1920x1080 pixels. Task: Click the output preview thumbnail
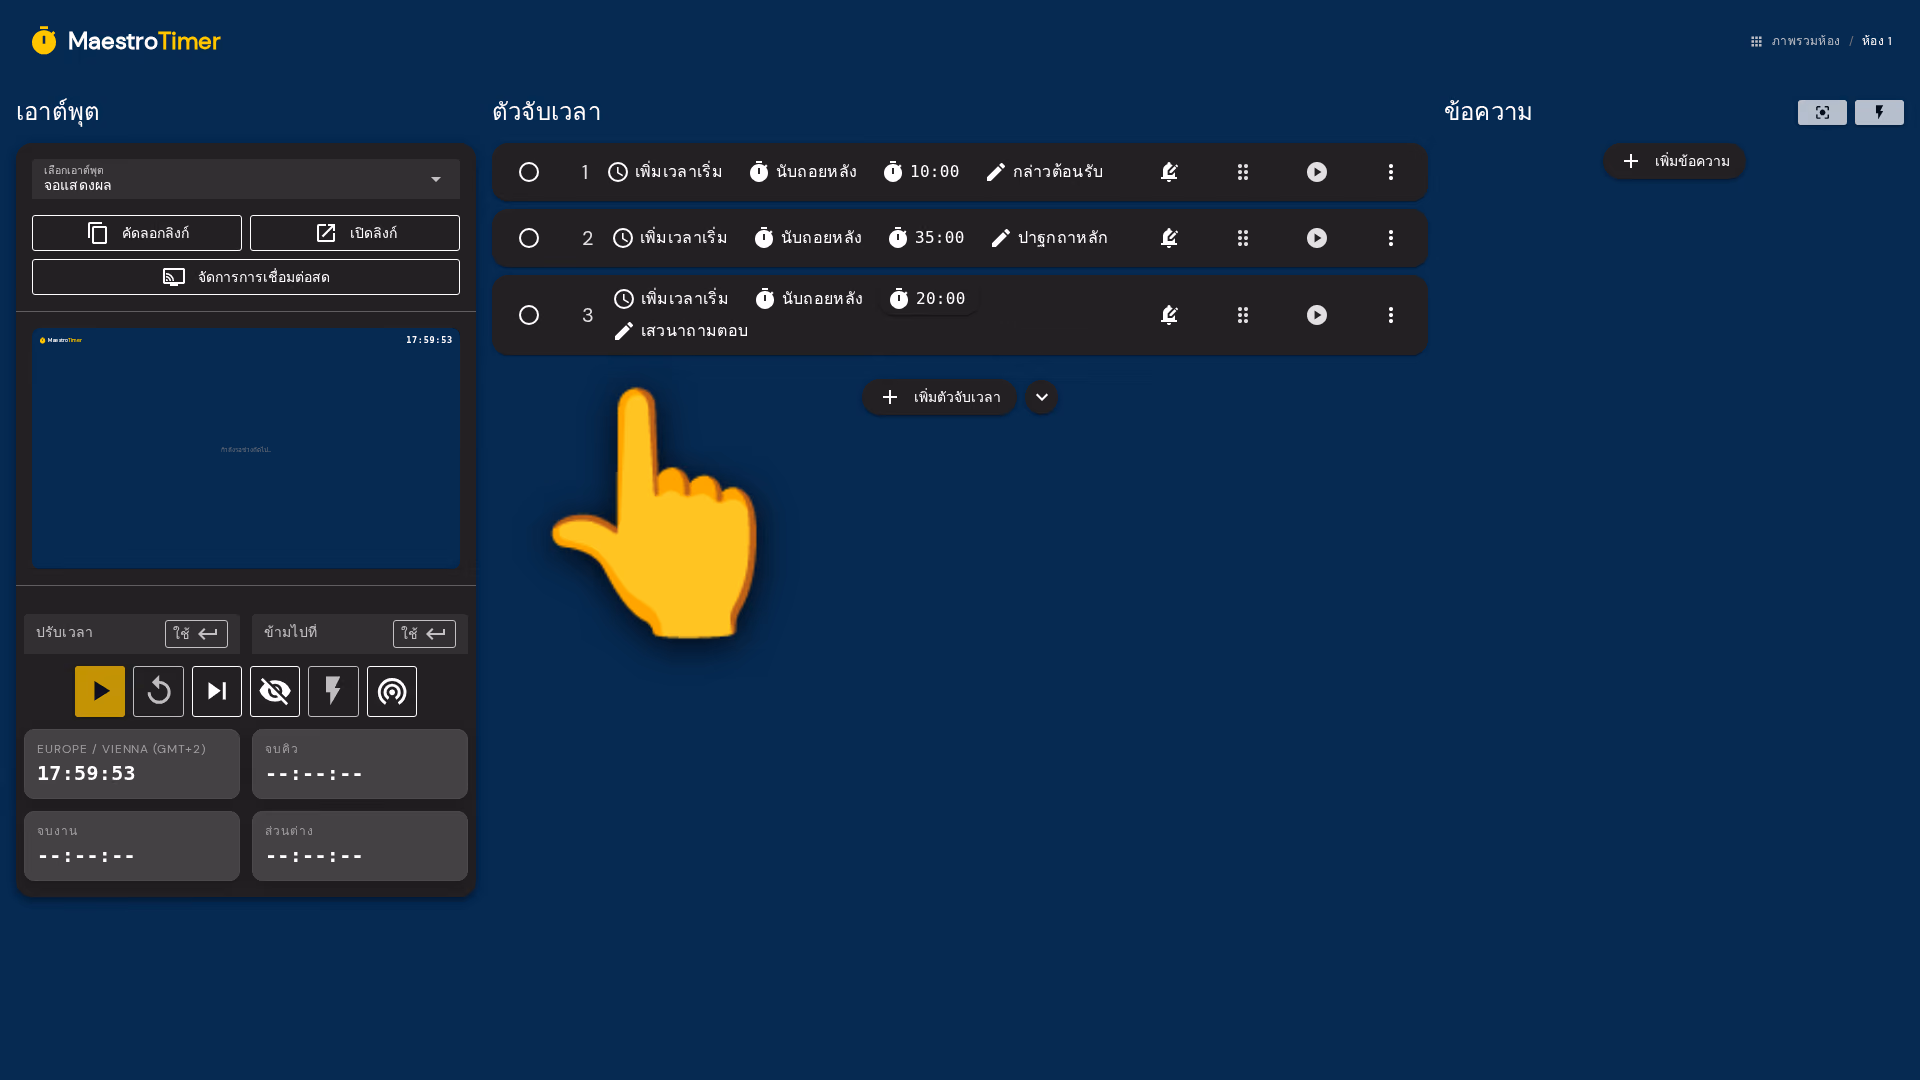(246, 448)
